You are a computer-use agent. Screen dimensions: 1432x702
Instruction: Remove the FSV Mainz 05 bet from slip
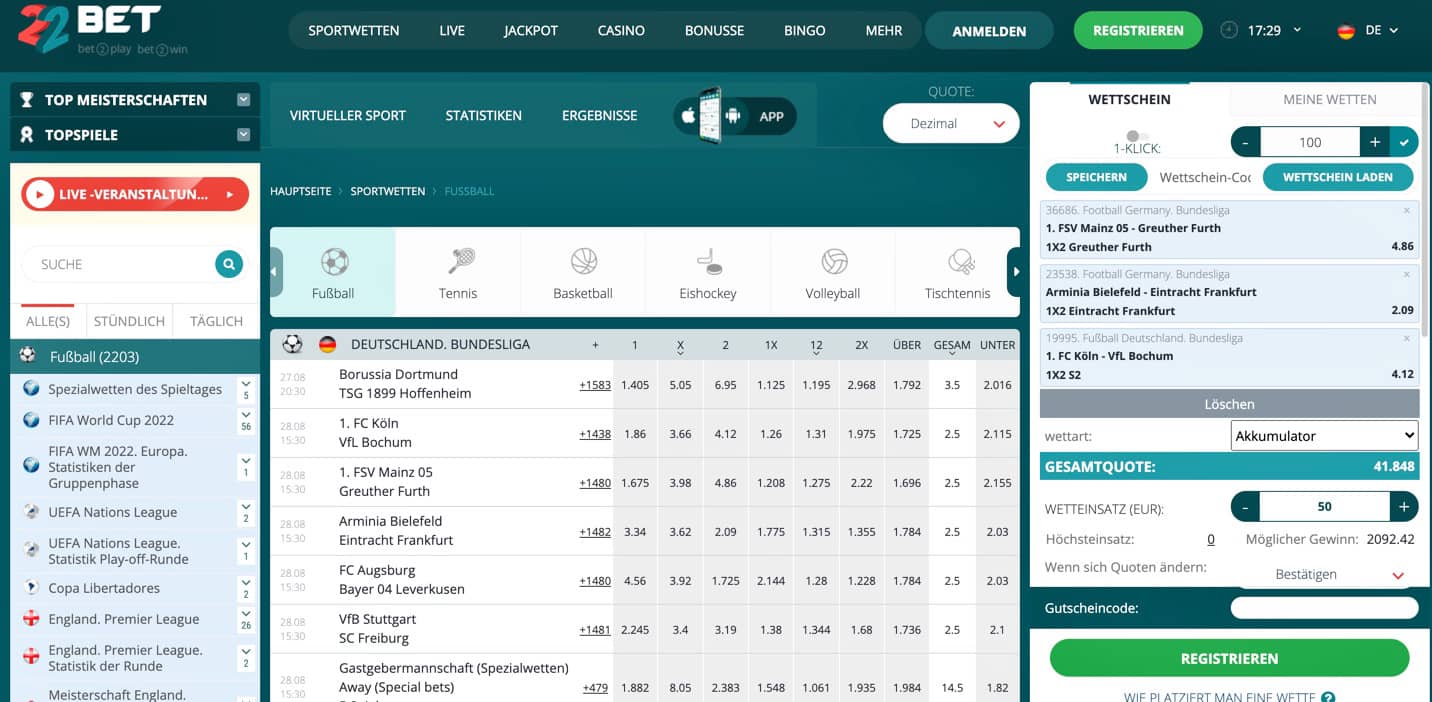(1407, 211)
